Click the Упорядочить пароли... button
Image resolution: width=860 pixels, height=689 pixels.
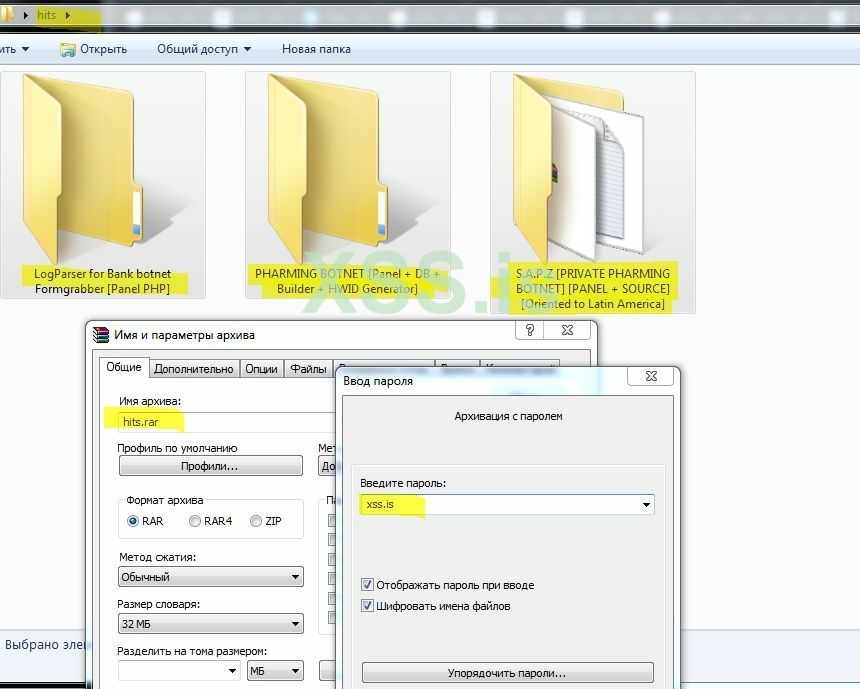point(507,673)
